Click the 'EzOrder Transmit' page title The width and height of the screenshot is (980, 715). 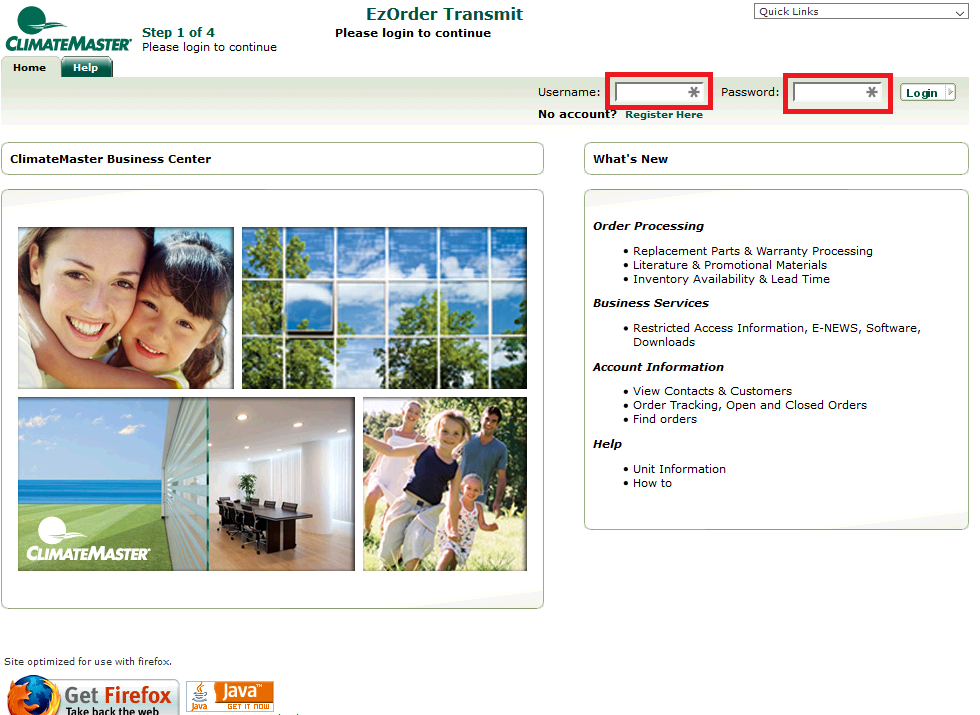[x=444, y=14]
